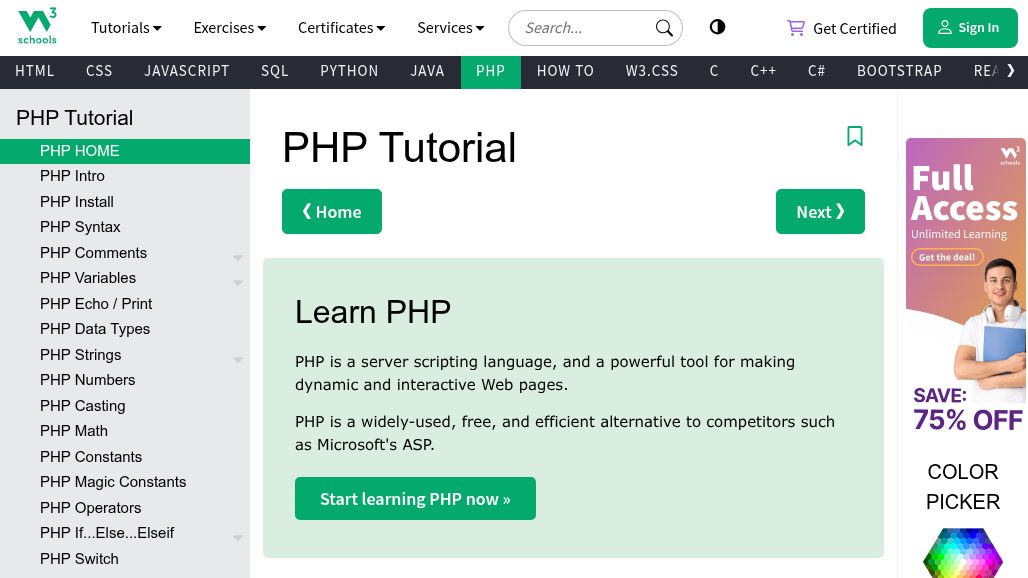Open the Services dropdown menu
Viewport: 1028px width, 578px height.
[x=450, y=28]
